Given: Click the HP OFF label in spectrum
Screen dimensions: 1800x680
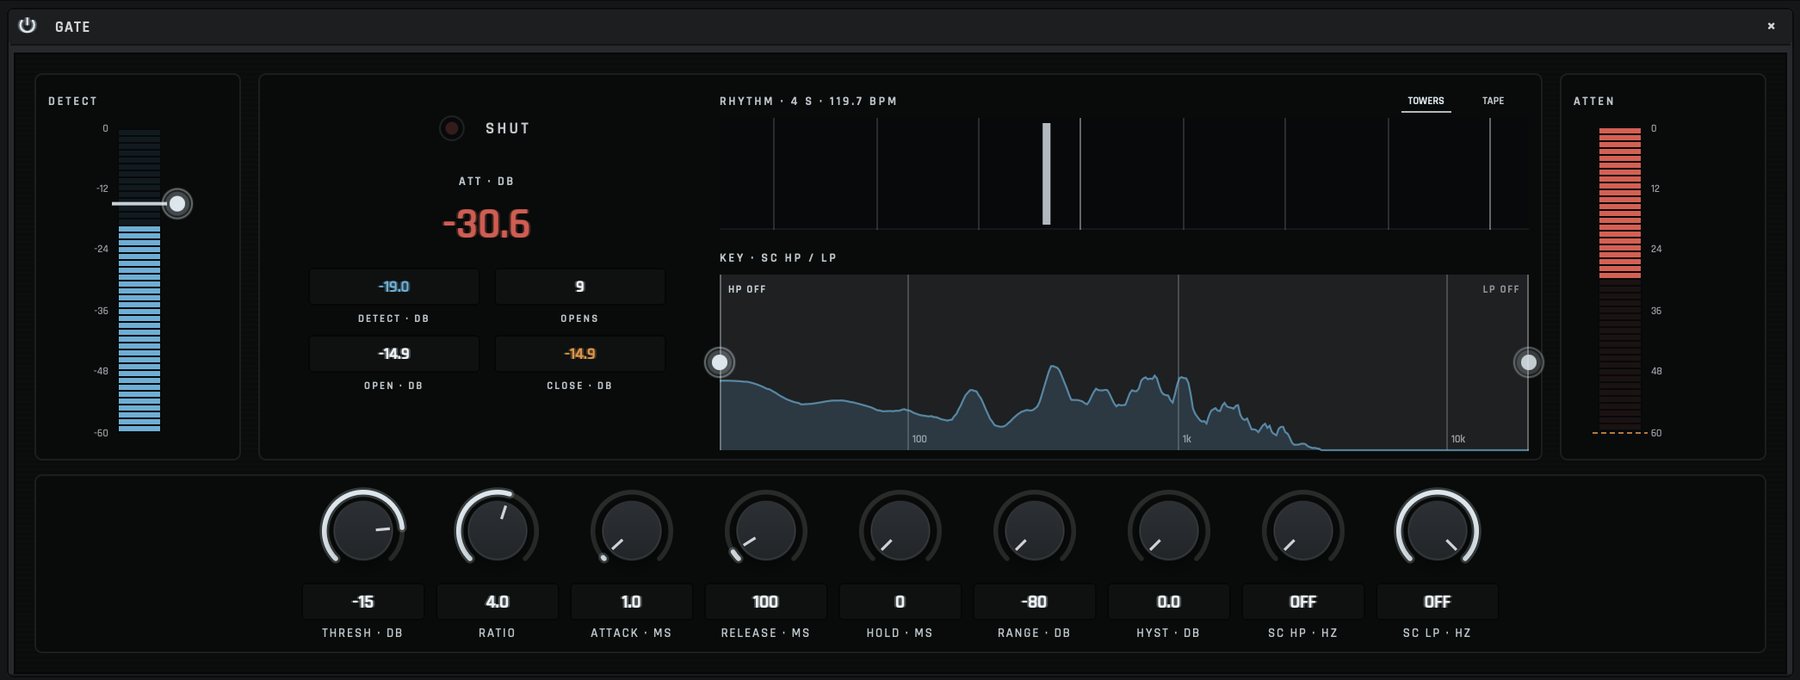Looking at the screenshot, I should point(747,289).
